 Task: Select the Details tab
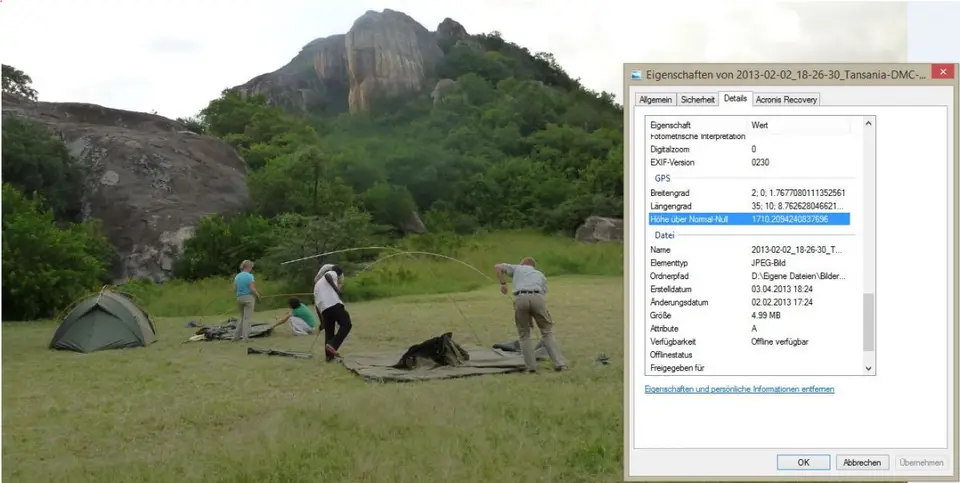(x=735, y=99)
